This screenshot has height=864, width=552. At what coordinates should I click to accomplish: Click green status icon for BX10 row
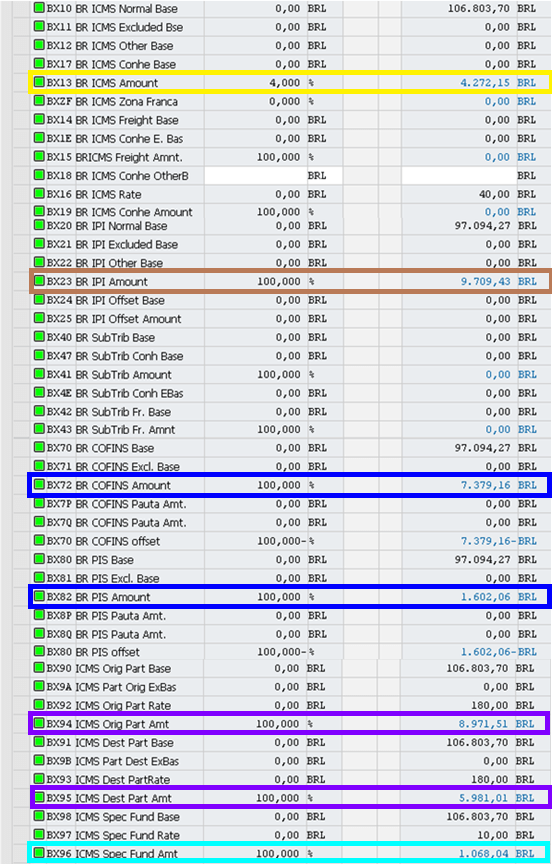(39, 8)
